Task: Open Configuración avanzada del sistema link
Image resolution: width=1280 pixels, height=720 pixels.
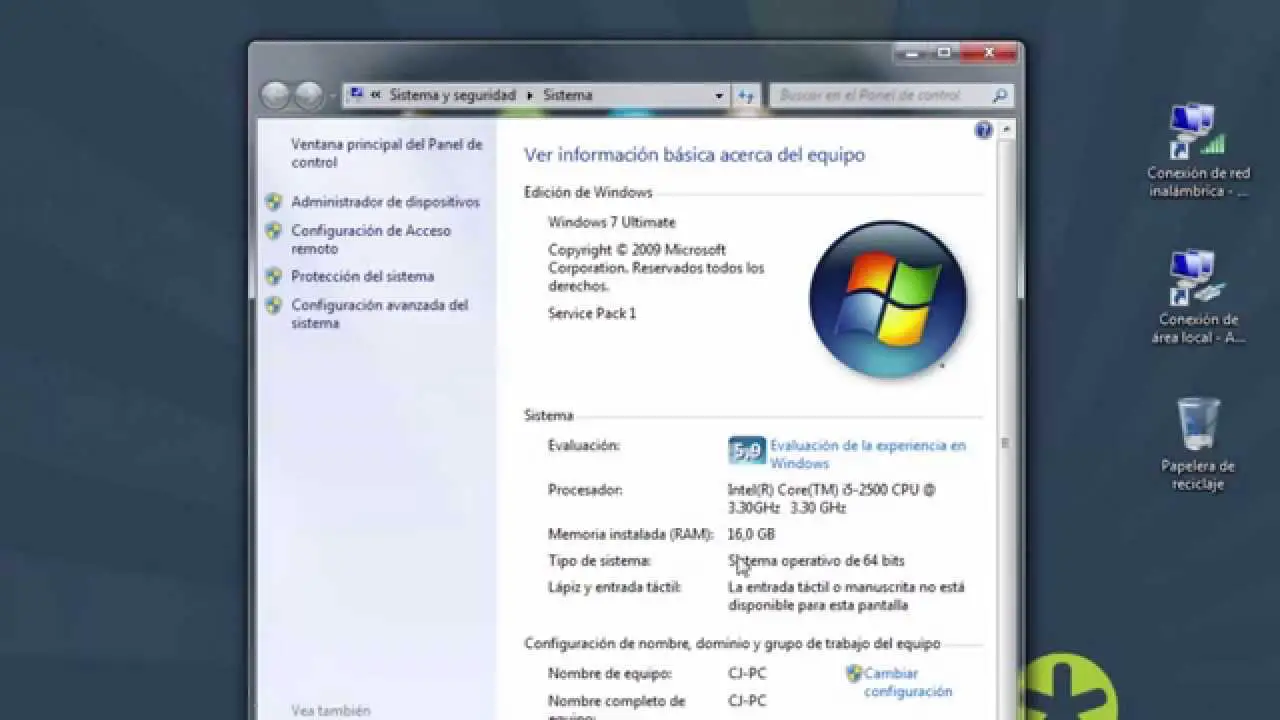Action: (x=380, y=314)
